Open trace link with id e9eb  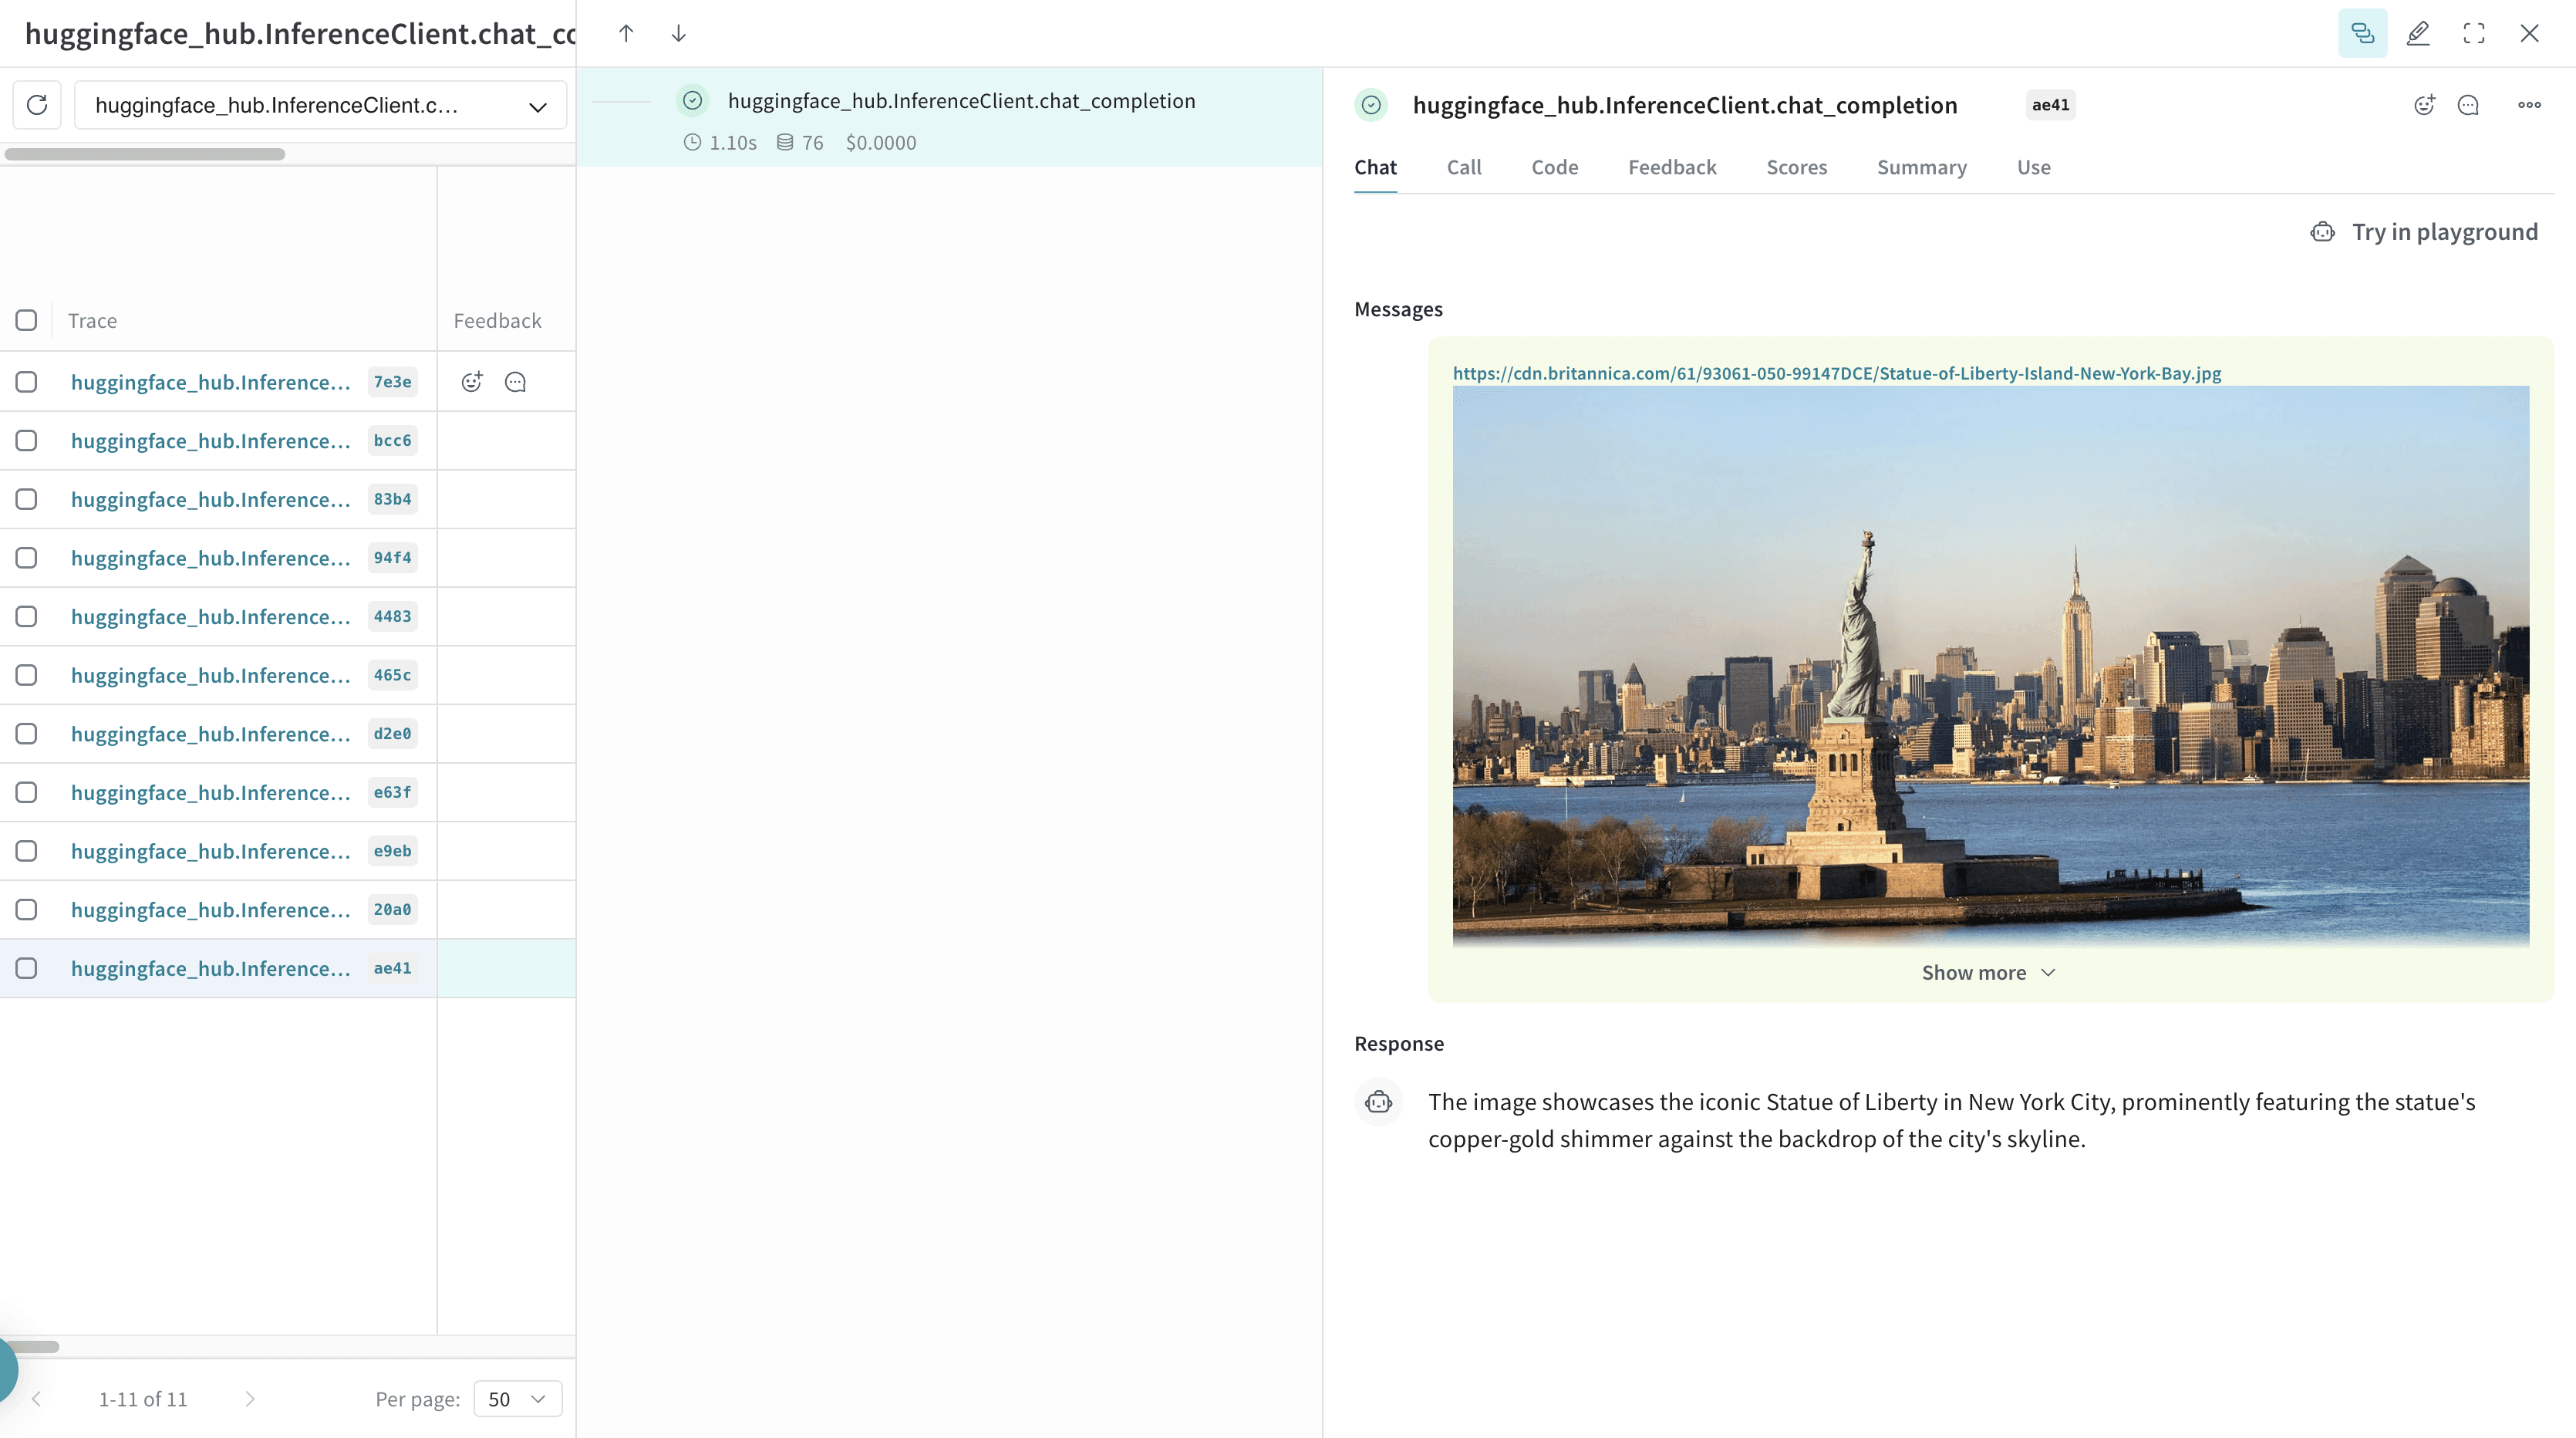coord(210,851)
